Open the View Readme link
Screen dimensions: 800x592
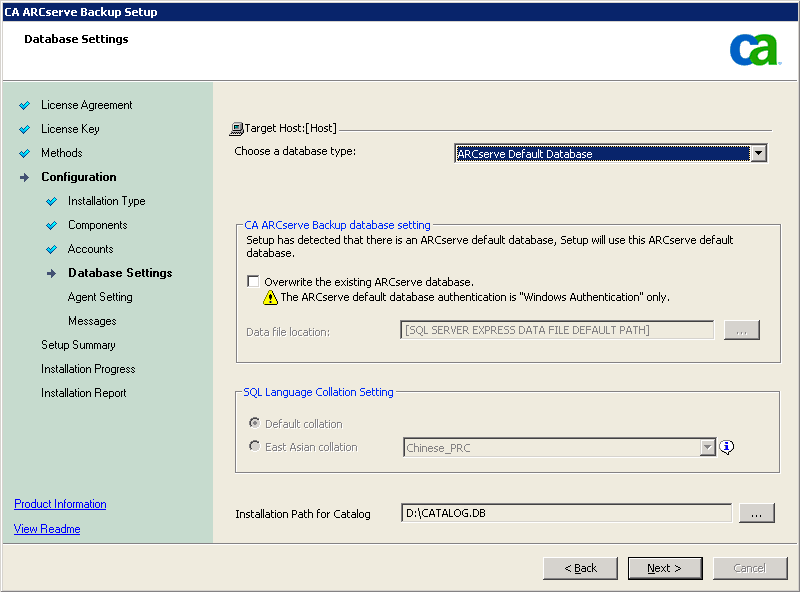(47, 529)
